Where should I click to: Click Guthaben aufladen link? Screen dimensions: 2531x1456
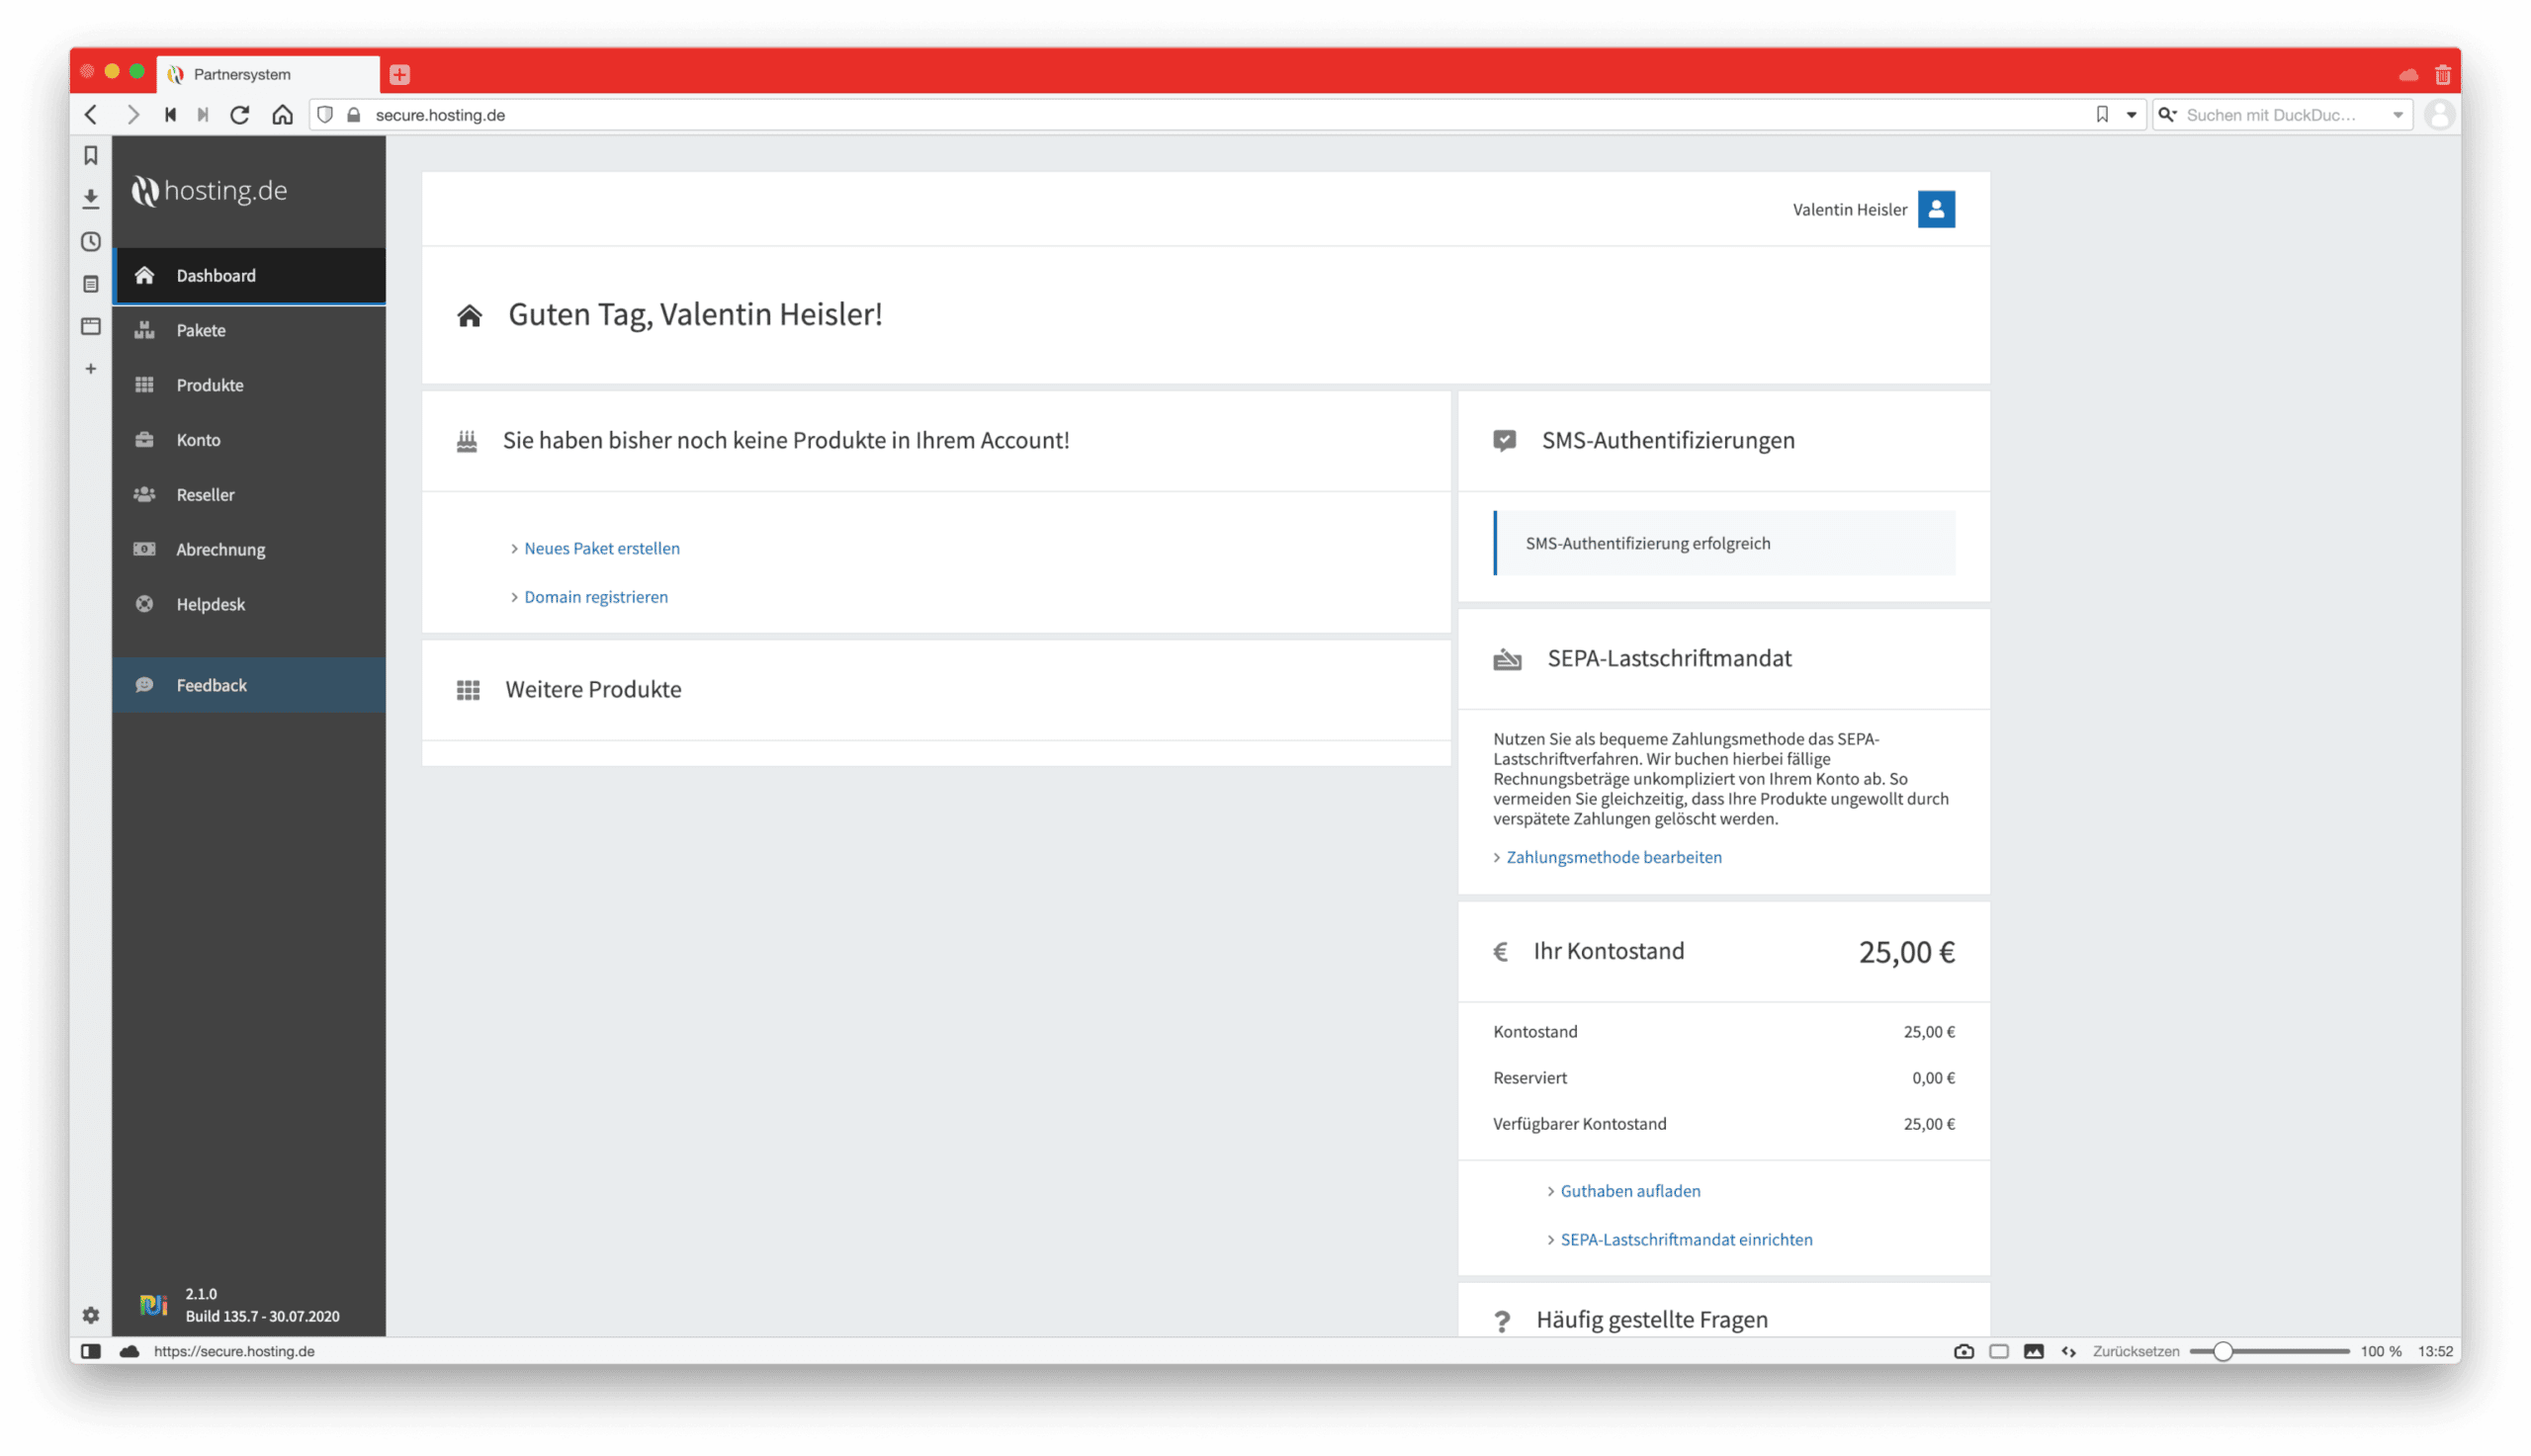[x=1629, y=1191]
